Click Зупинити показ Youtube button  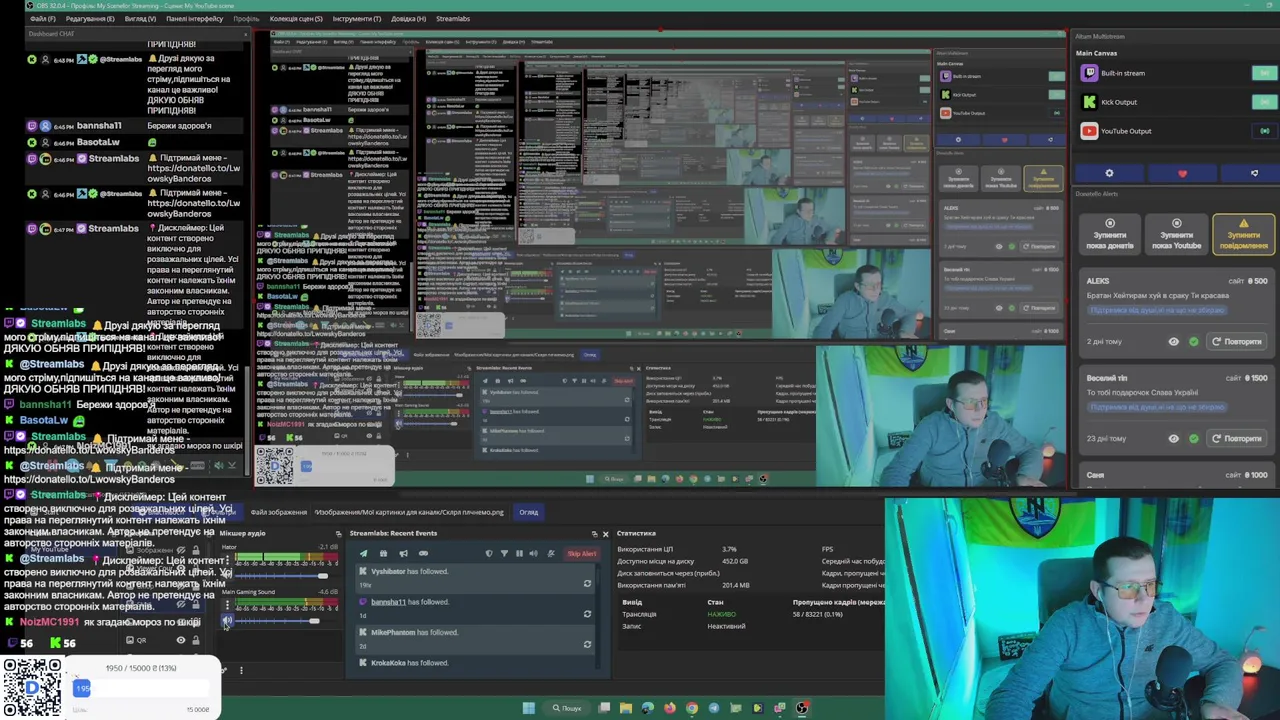pos(1177,234)
